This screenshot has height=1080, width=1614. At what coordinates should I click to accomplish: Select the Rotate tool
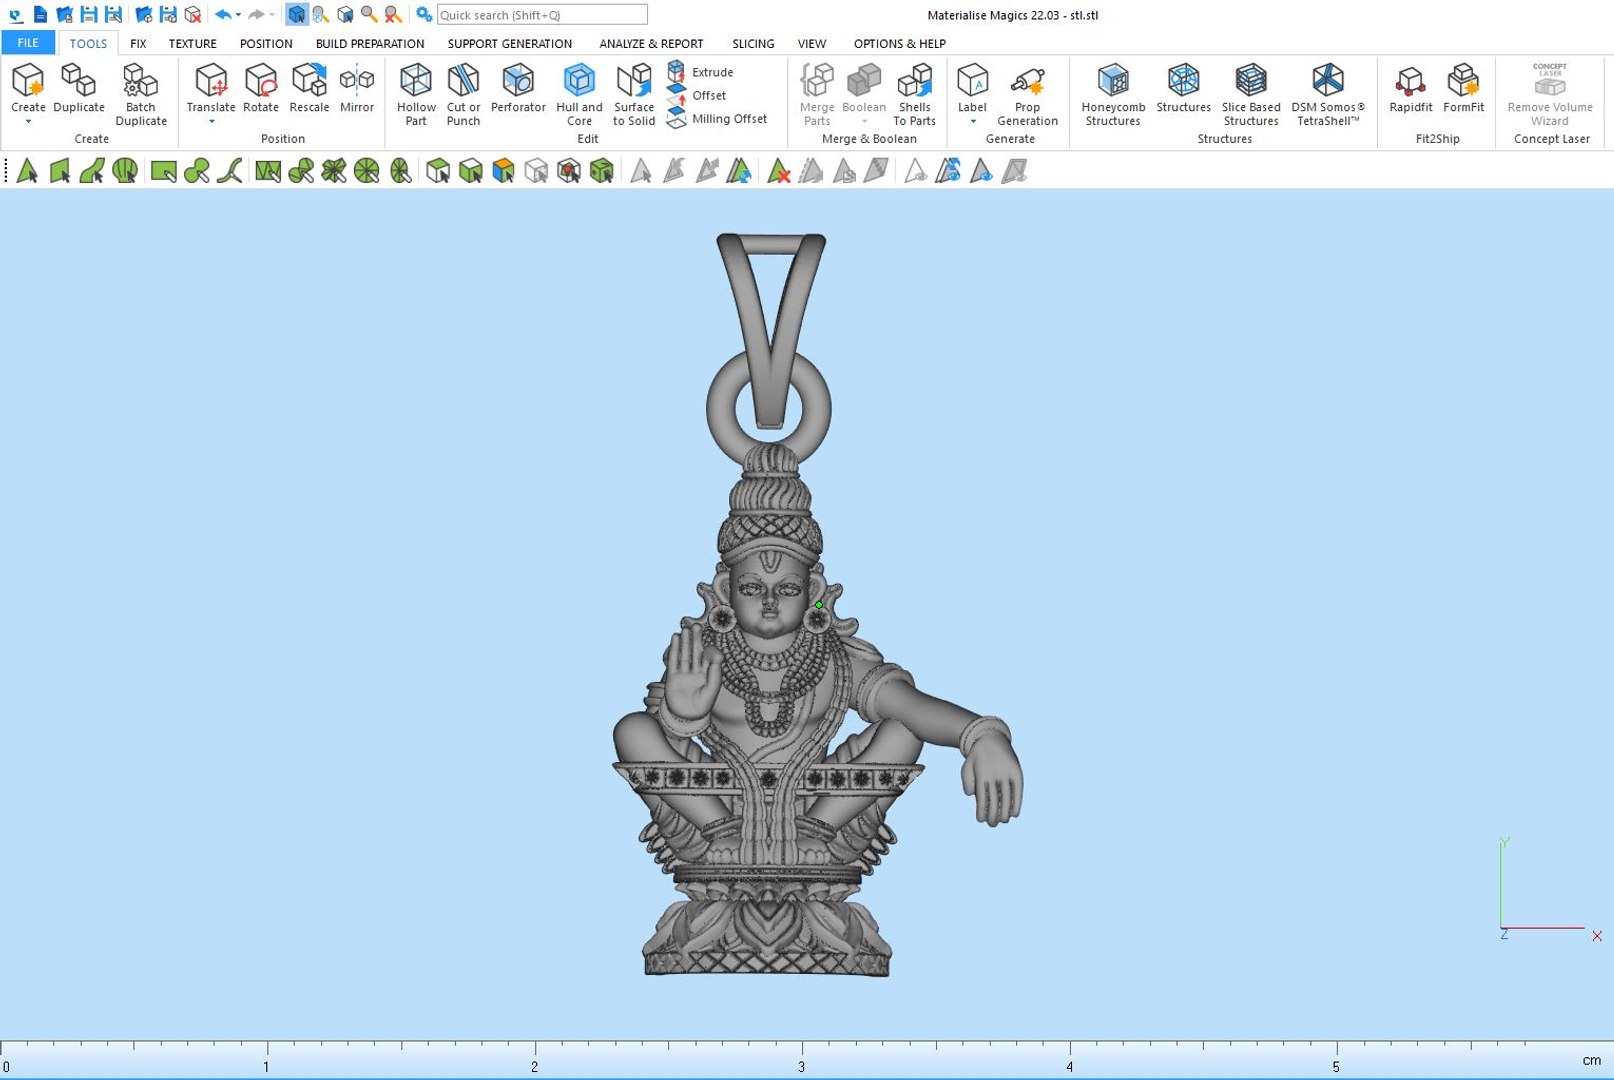(x=261, y=88)
